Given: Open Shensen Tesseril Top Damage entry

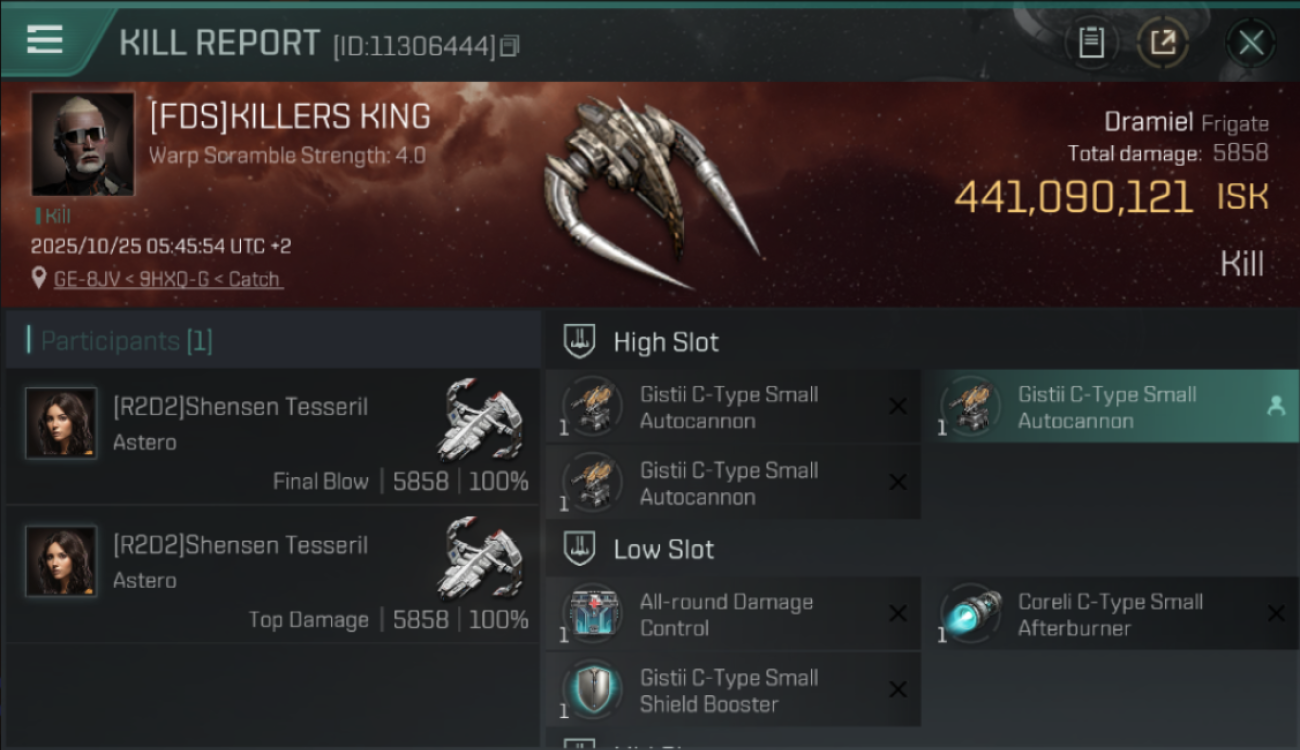Looking at the screenshot, I should [272, 575].
